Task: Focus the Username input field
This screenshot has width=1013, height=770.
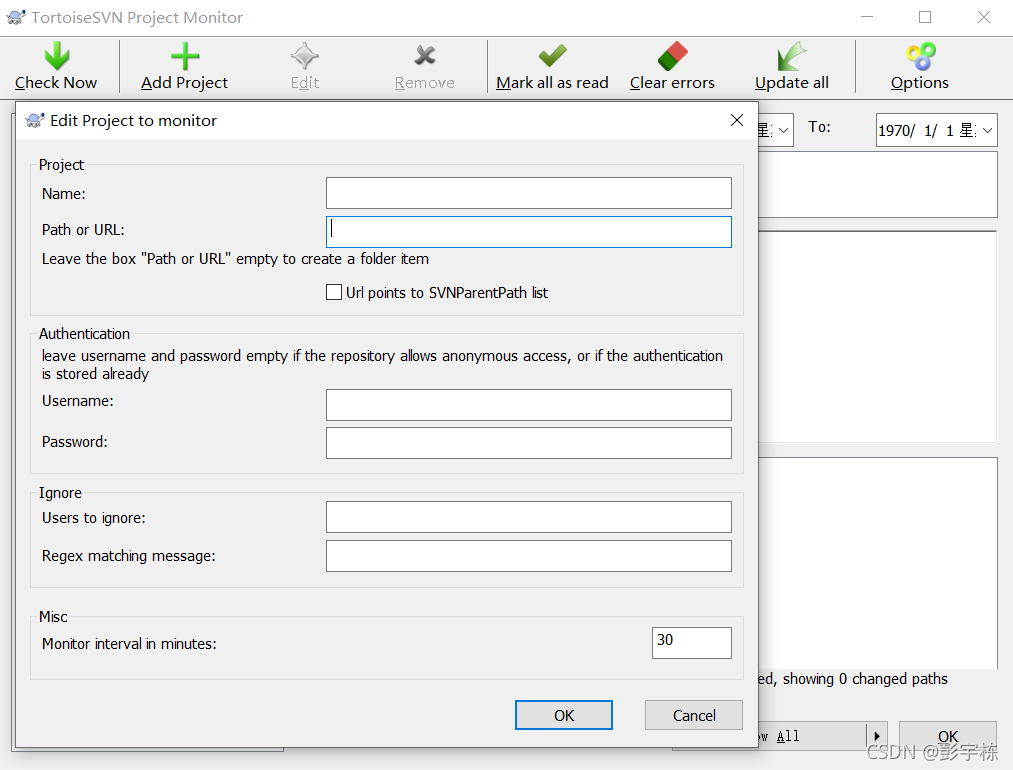Action: [528, 405]
